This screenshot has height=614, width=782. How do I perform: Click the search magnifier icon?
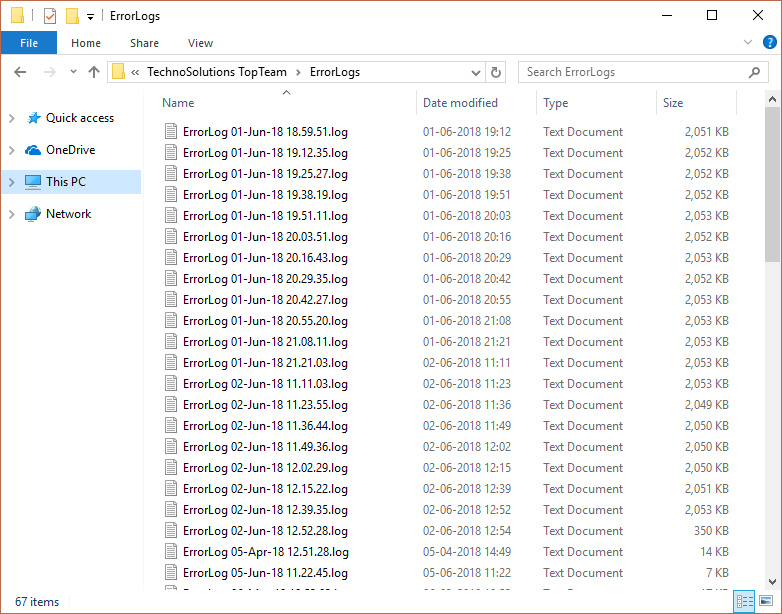755,72
